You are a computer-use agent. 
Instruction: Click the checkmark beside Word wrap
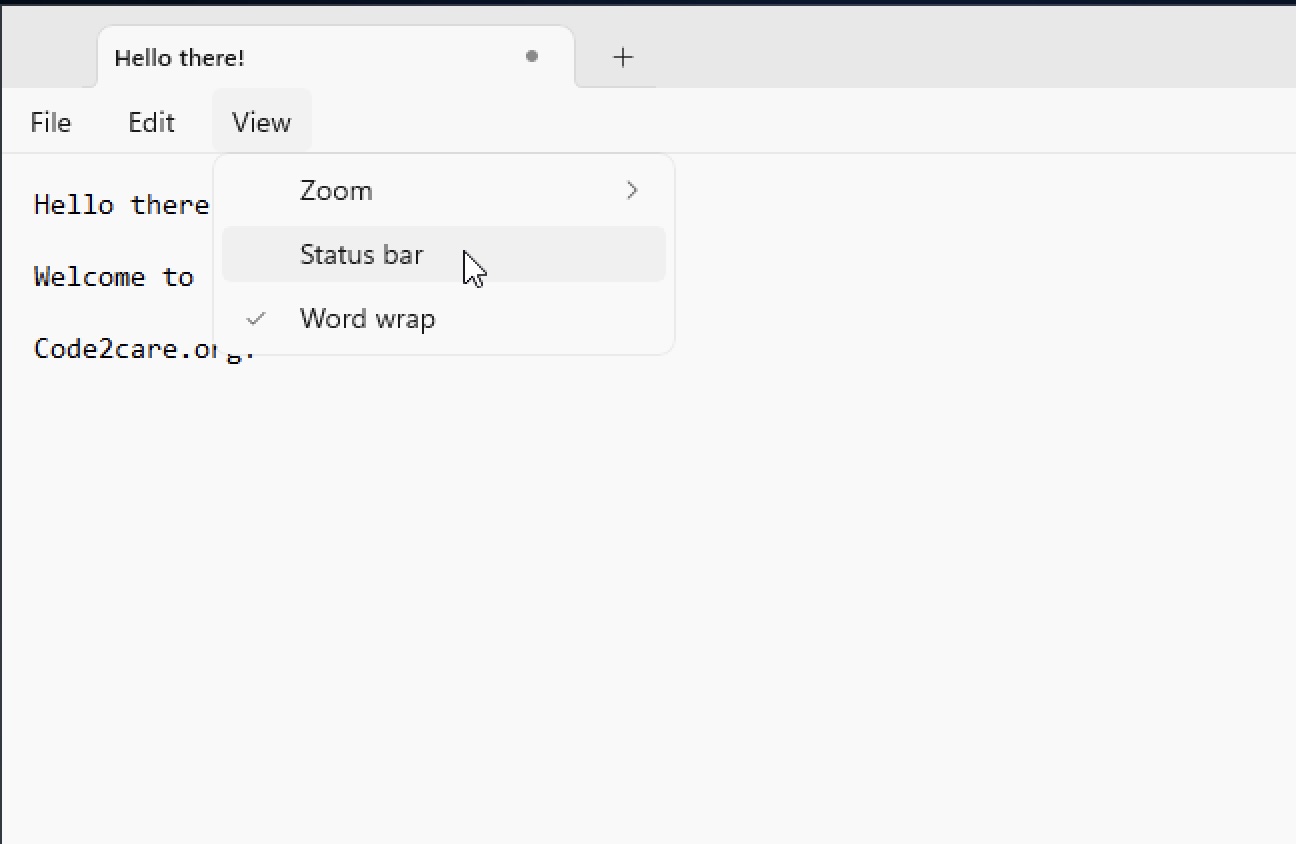256,318
